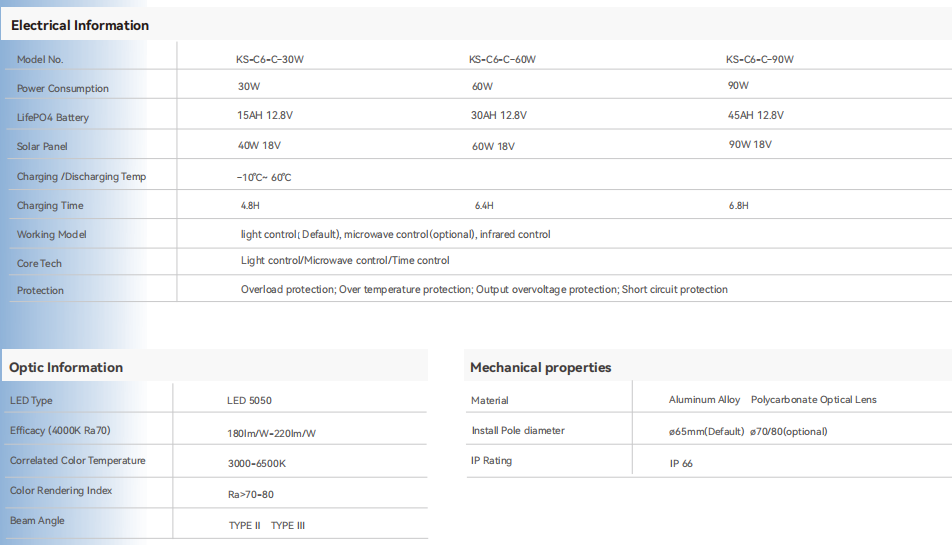This screenshot has width=952, height=545.
Task: Select the 6.4H charging time value
Action: (x=484, y=206)
